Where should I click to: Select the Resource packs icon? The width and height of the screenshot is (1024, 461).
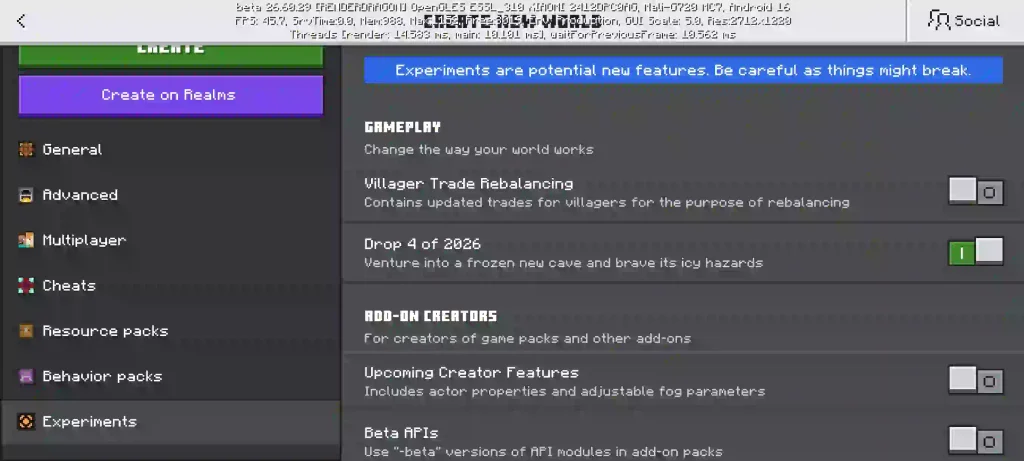[x=26, y=331]
